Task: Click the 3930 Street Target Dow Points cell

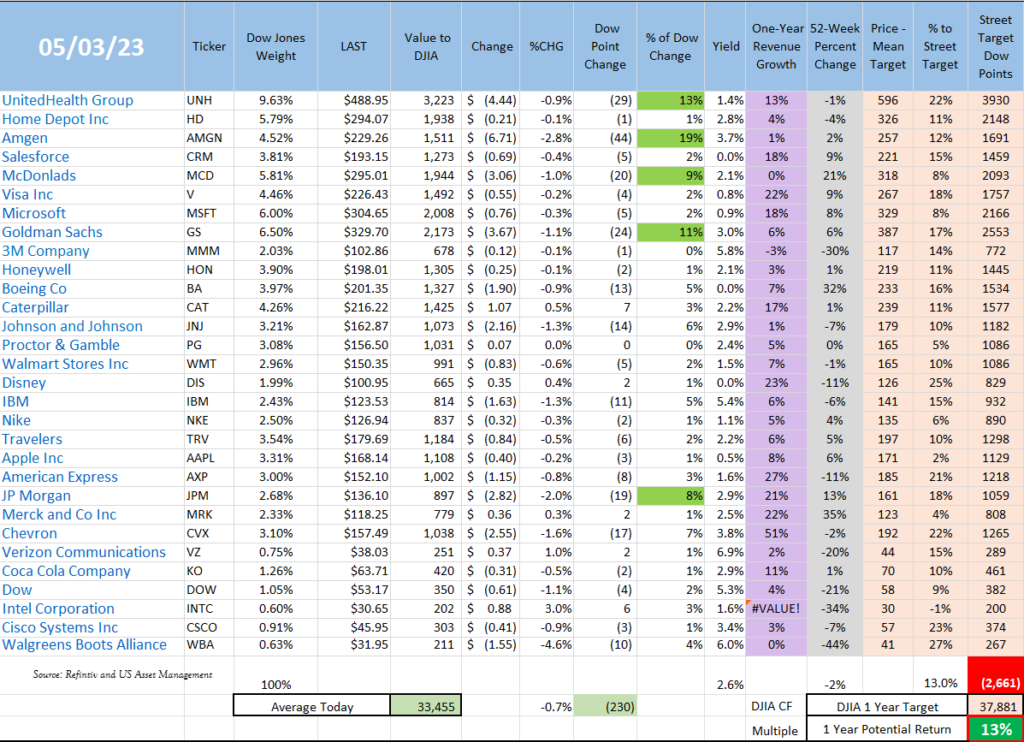Action: pos(996,101)
